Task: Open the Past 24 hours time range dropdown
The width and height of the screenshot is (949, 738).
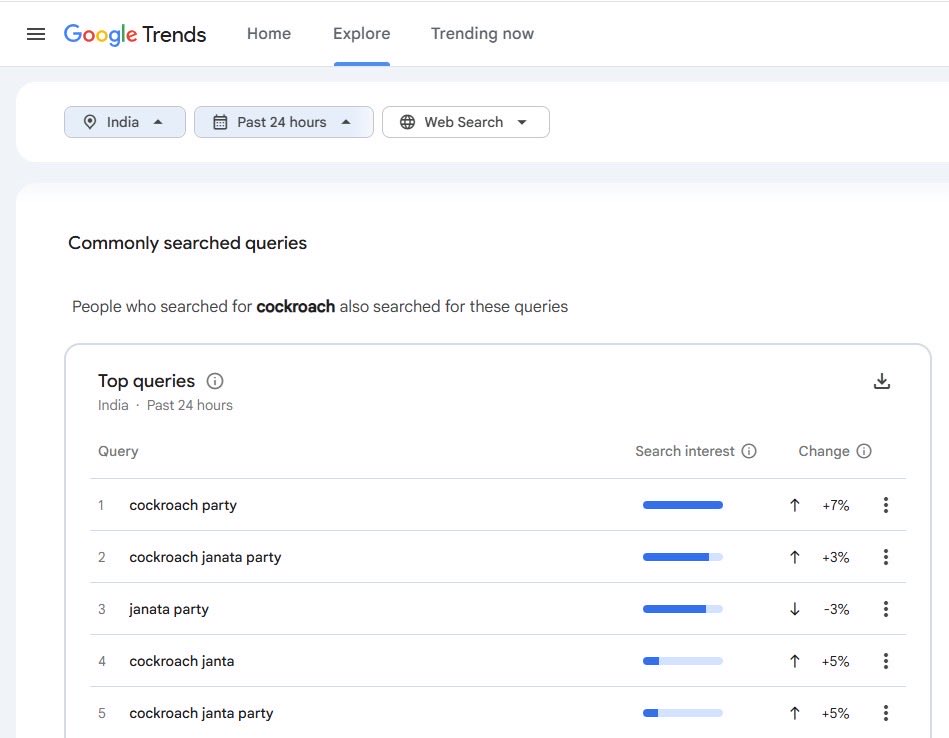Action: pos(283,122)
